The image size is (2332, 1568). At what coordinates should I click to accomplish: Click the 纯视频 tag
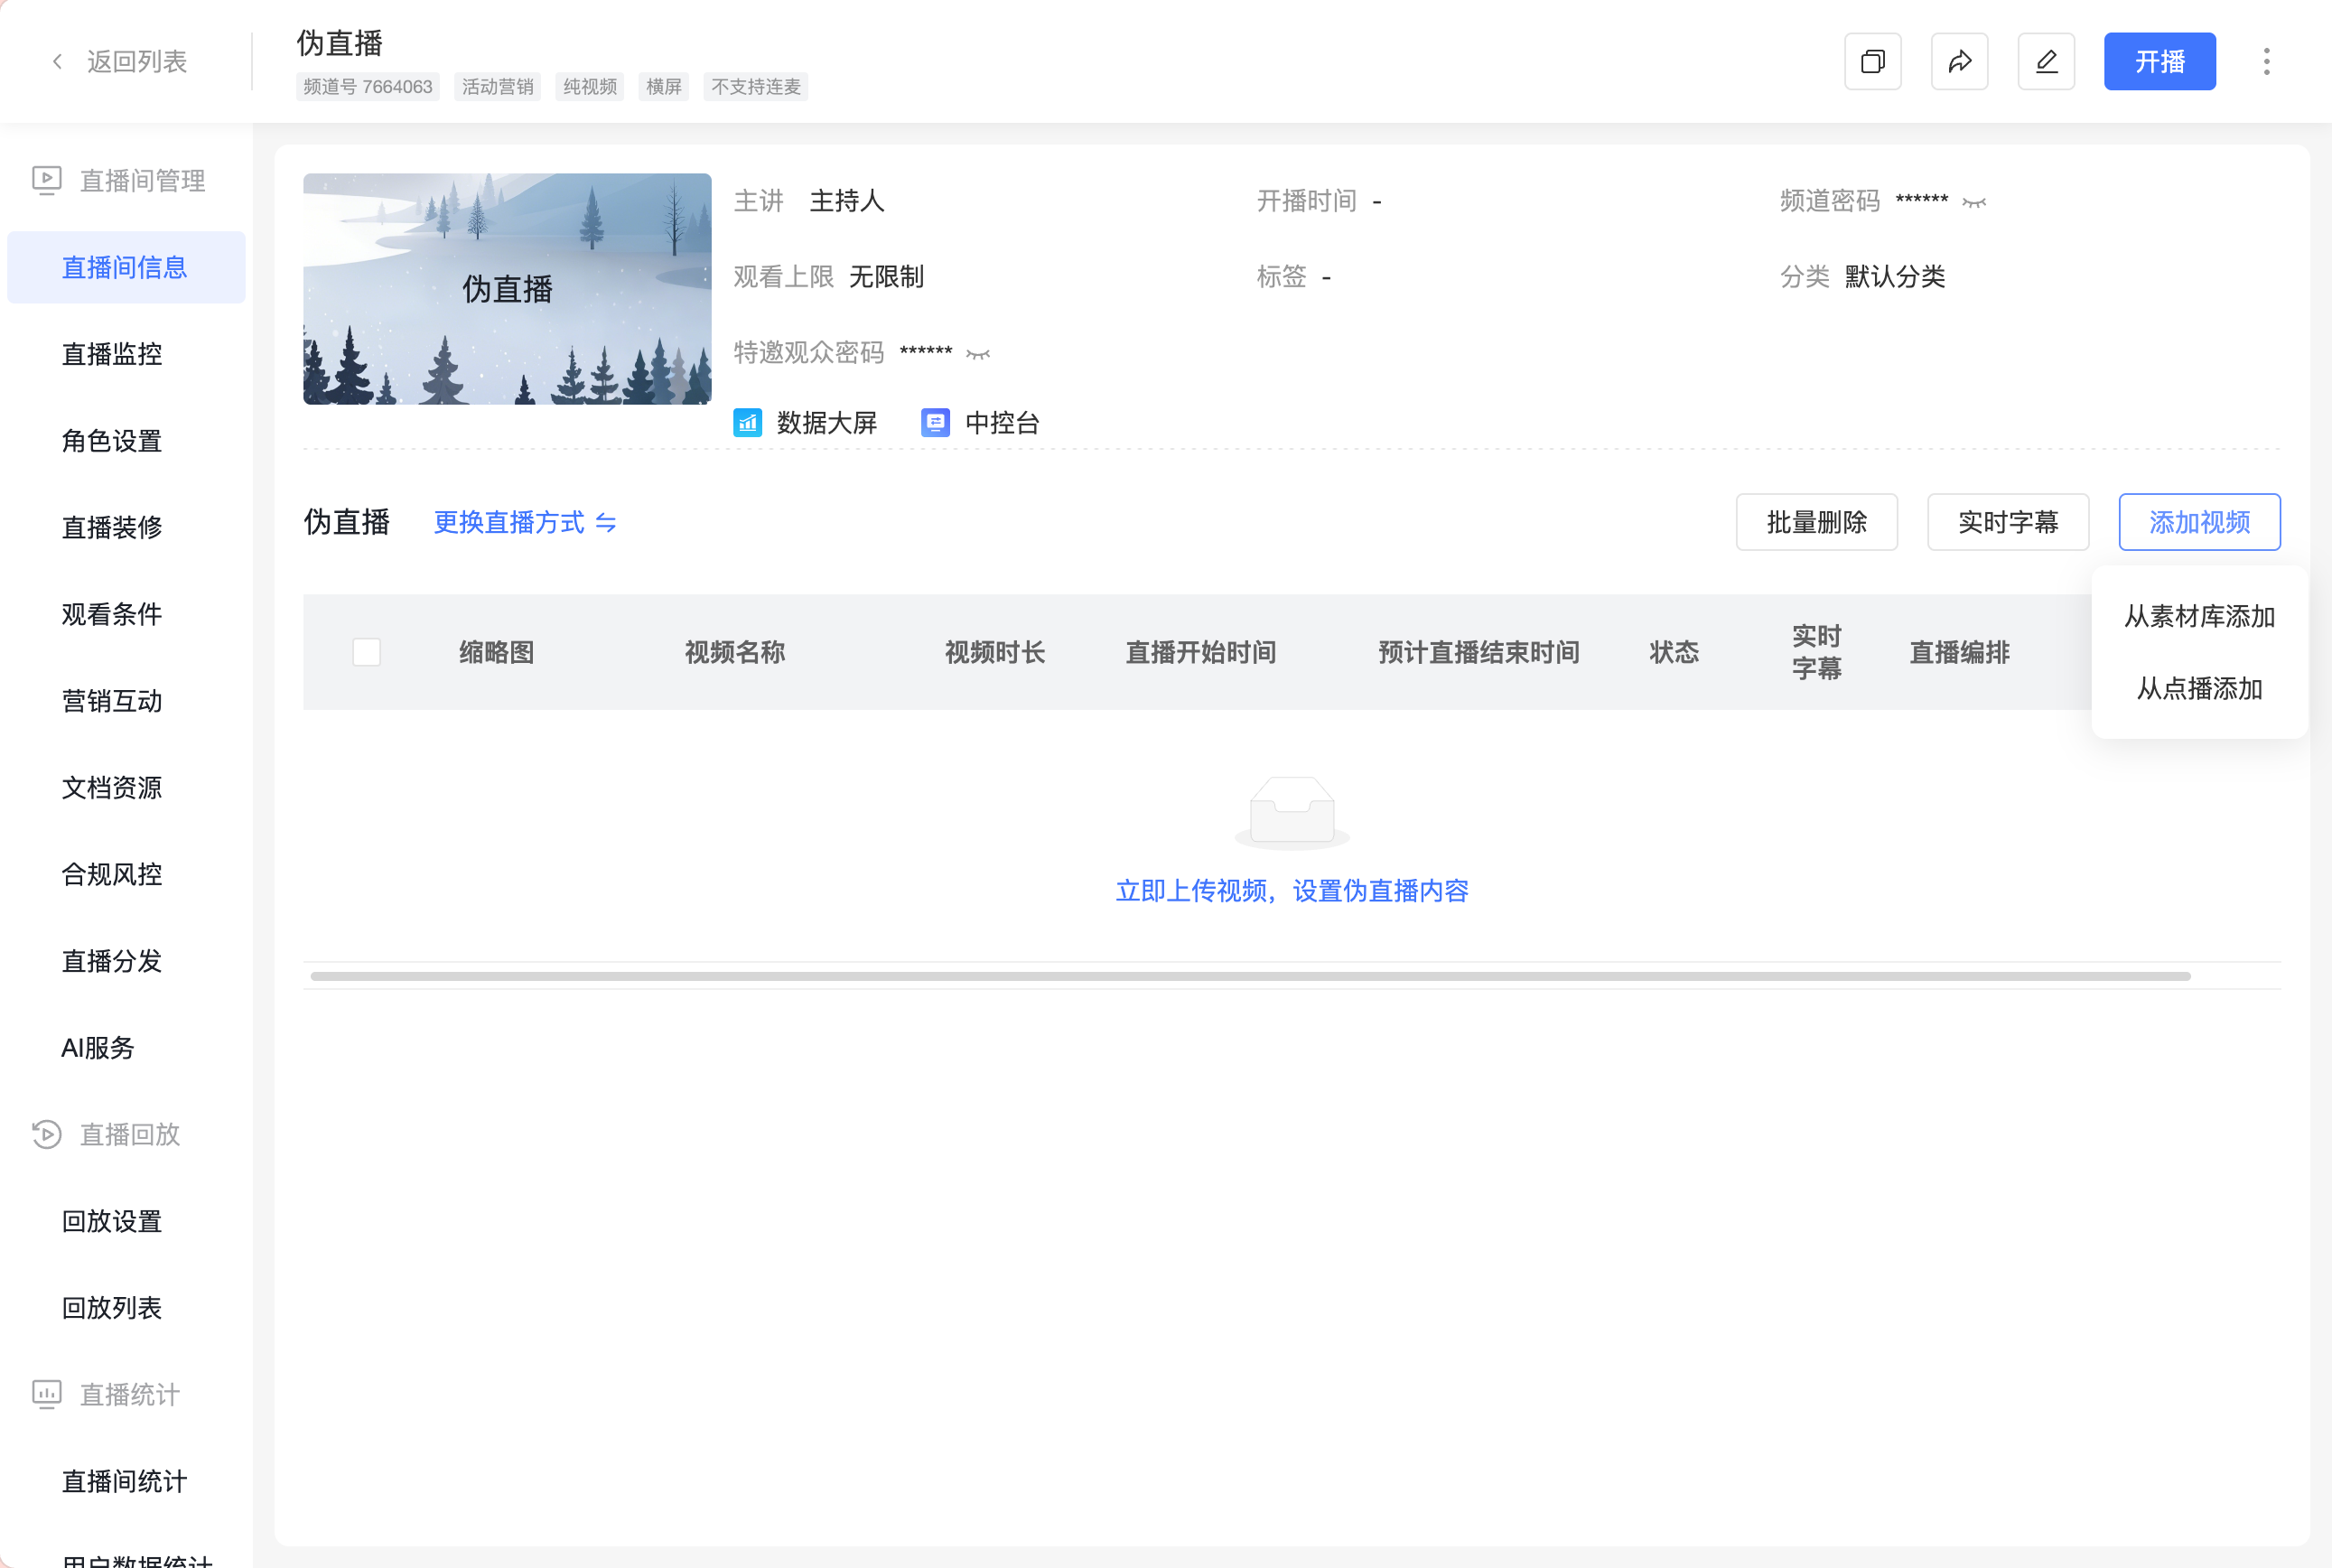(590, 87)
